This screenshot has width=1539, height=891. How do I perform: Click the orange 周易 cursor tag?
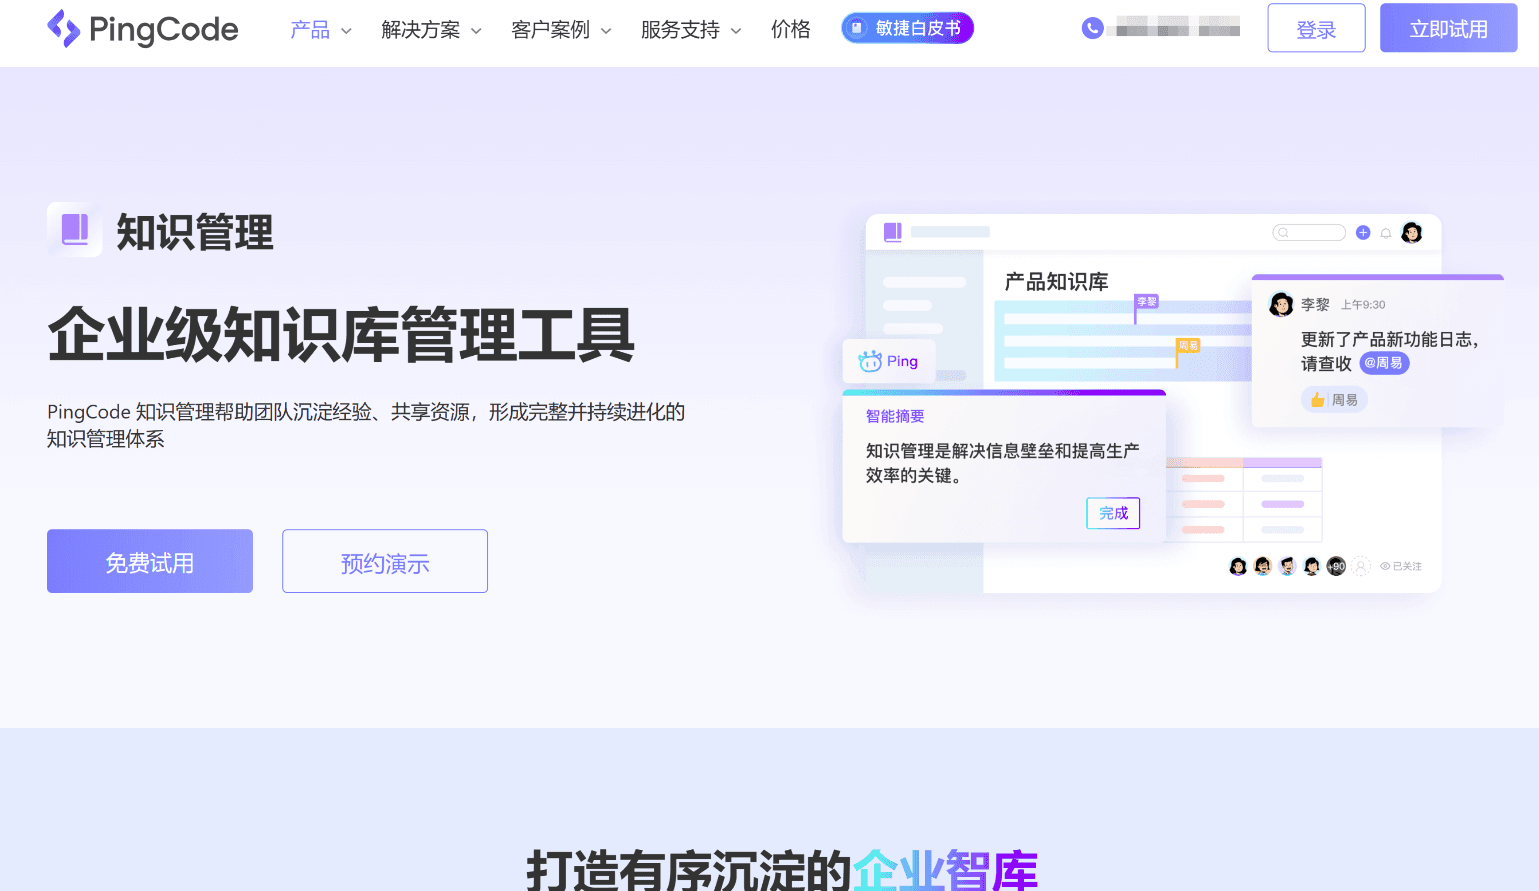[1188, 345]
